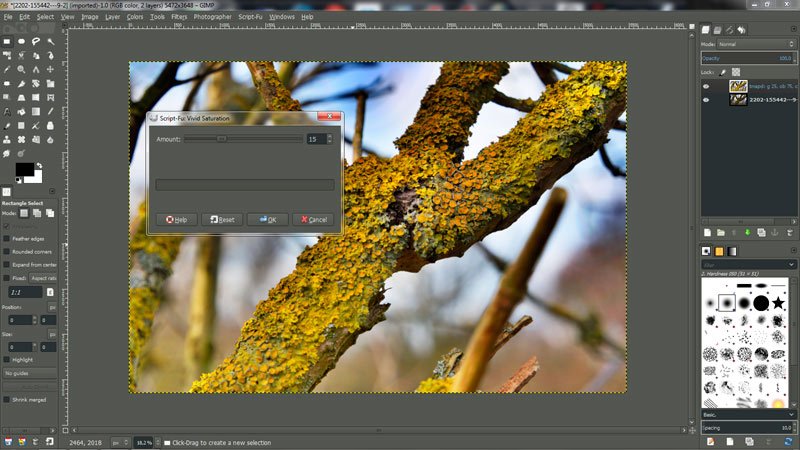Open the No guides dropdown

(30, 373)
